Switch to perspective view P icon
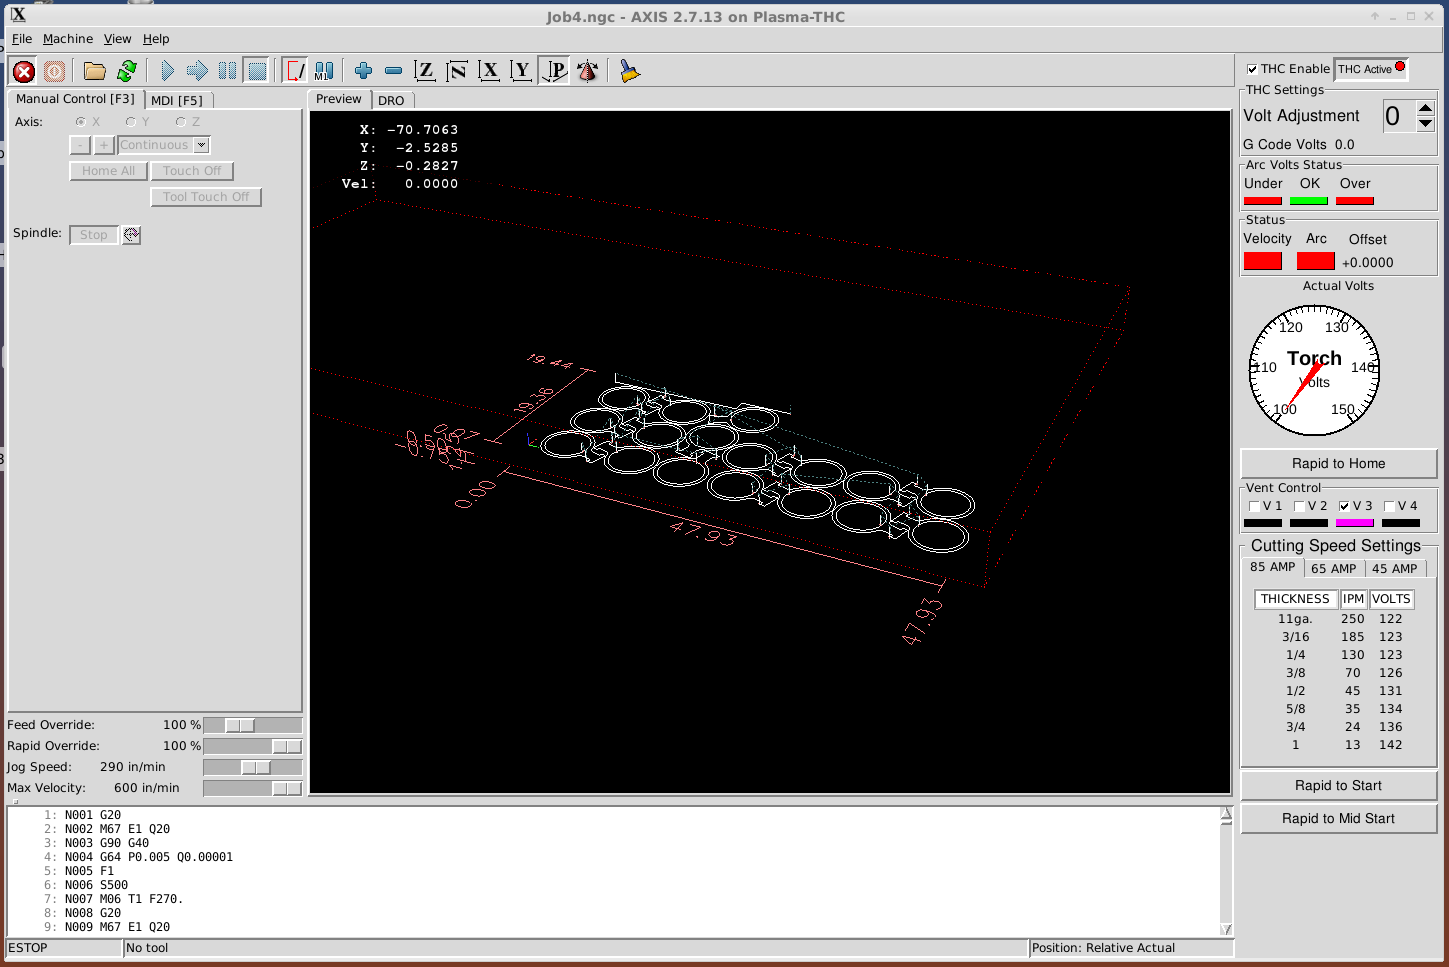The image size is (1449, 967). (x=554, y=71)
